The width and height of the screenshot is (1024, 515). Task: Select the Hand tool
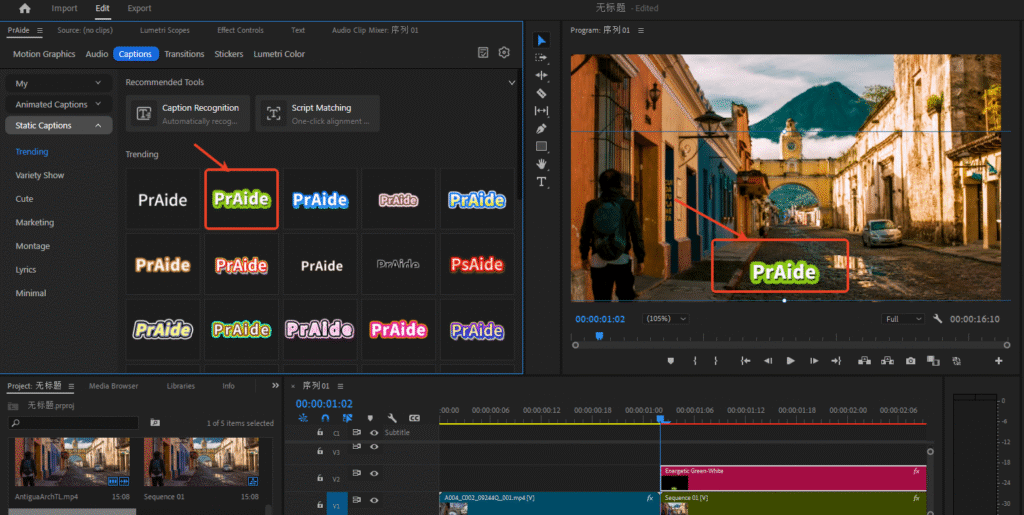tap(542, 163)
